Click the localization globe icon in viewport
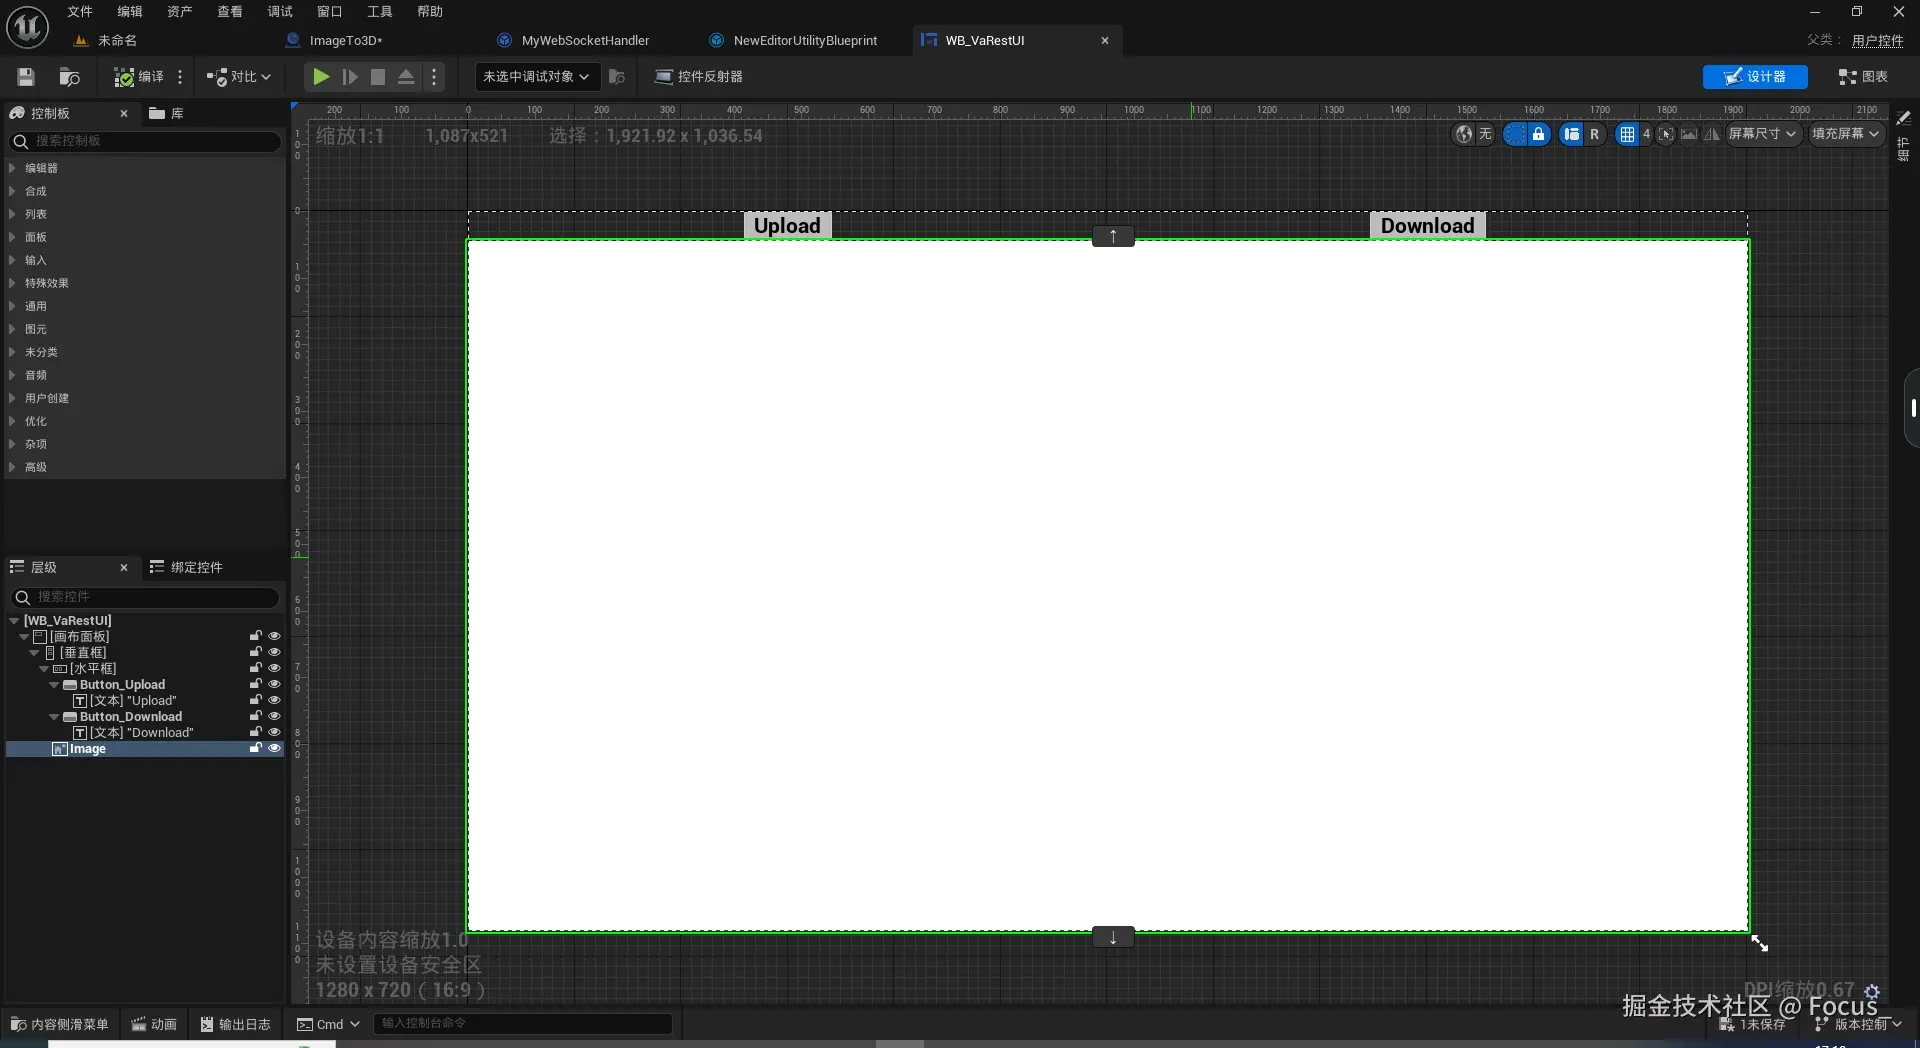Screen dimensions: 1920x1048 pos(1464,134)
